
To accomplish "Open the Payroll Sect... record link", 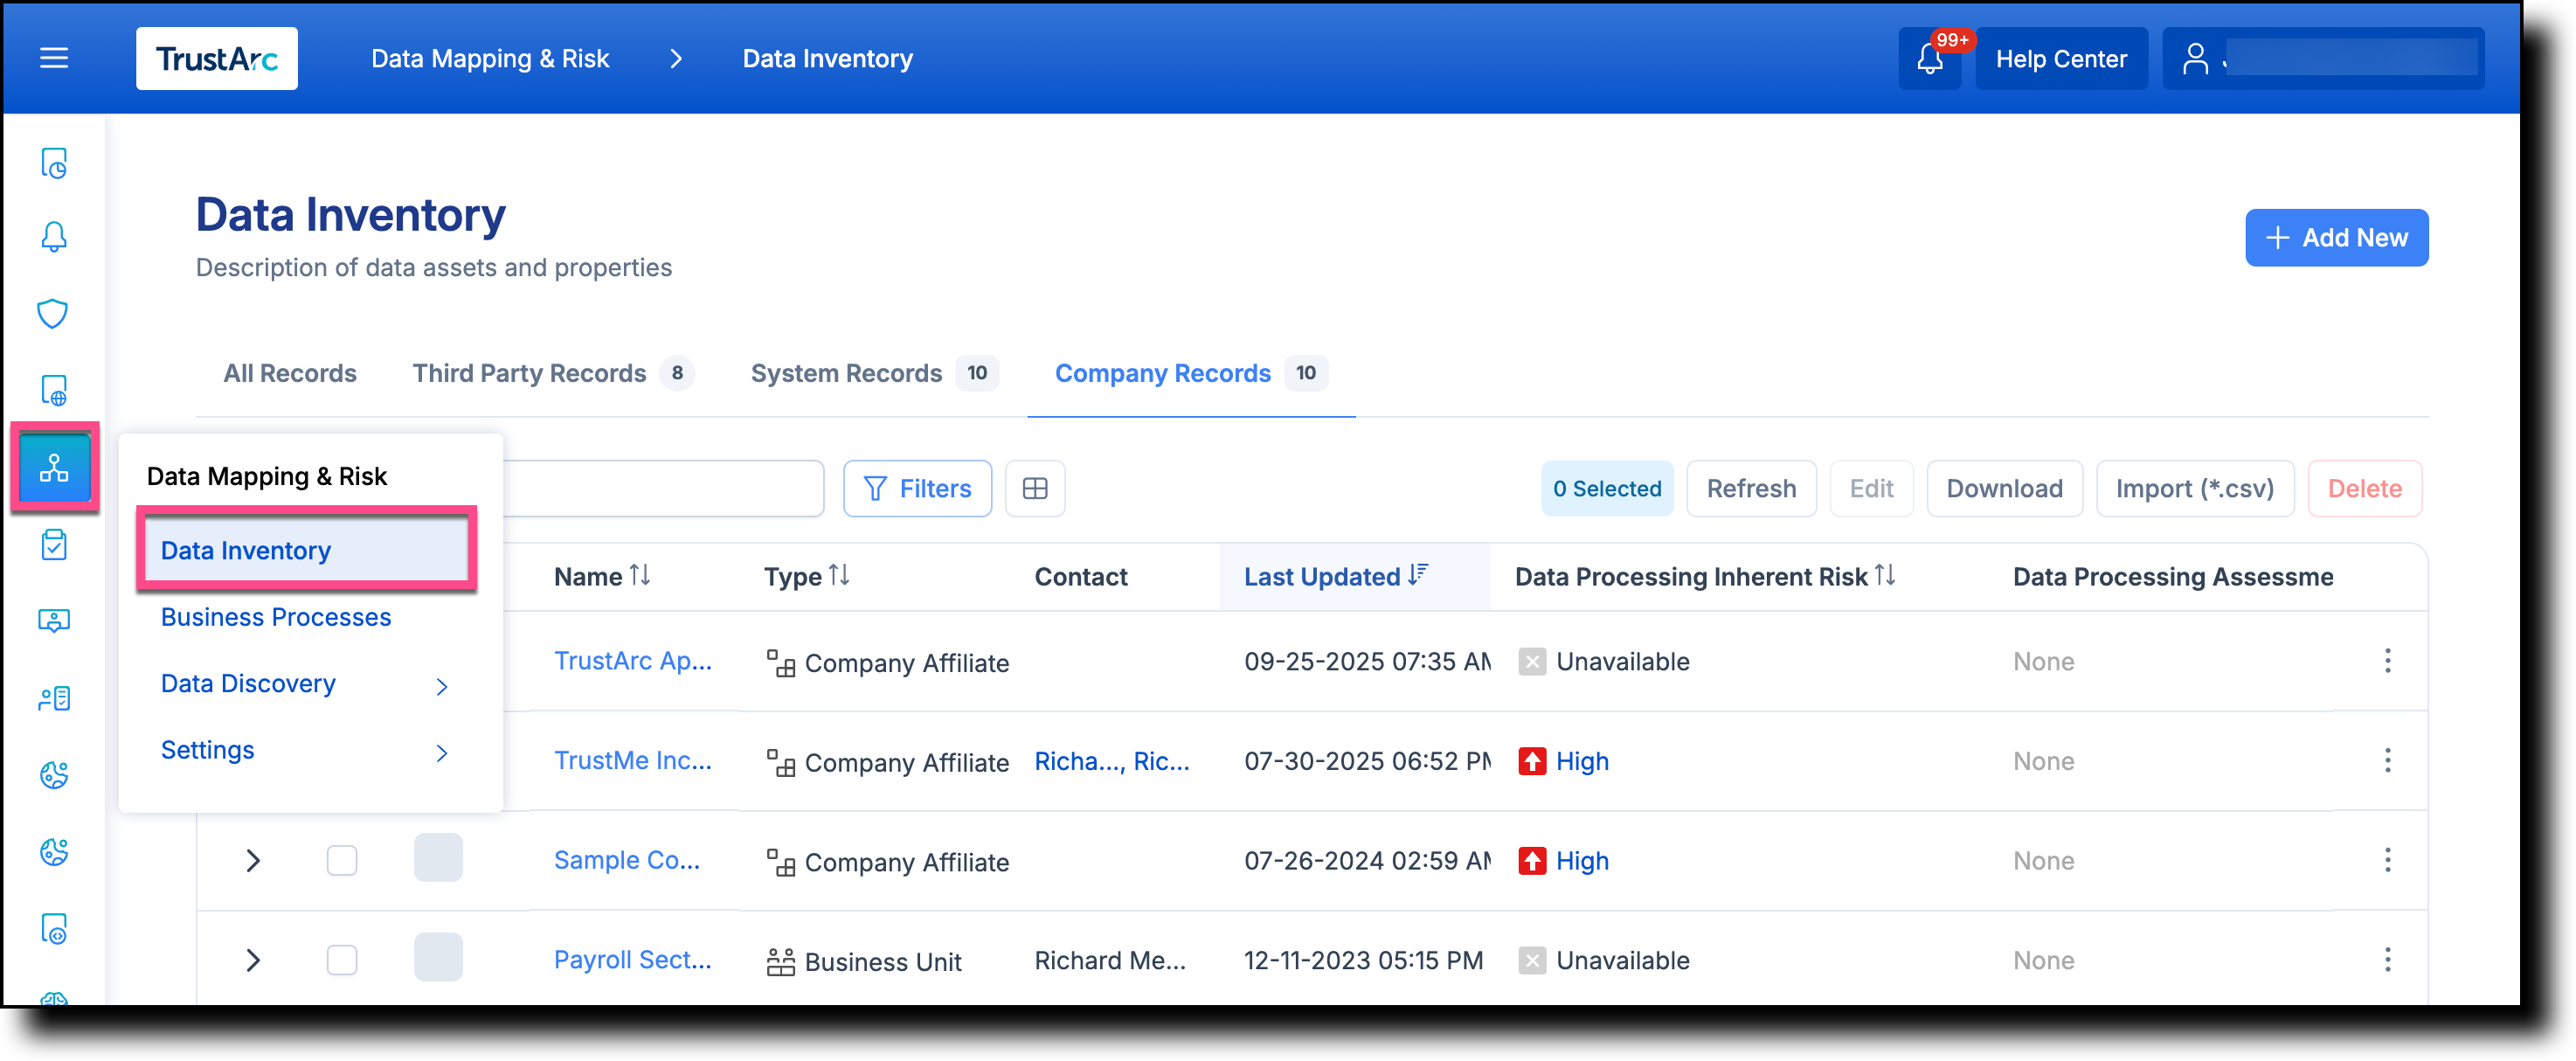I will click(x=633, y=960).
